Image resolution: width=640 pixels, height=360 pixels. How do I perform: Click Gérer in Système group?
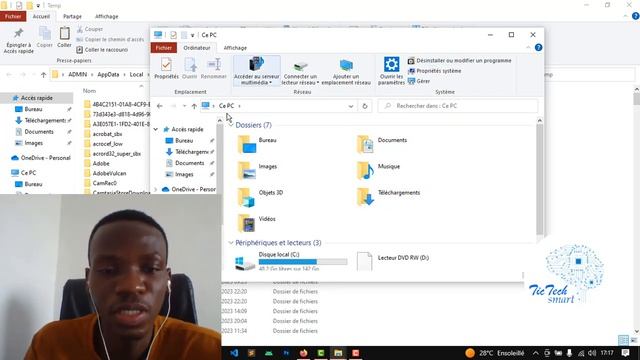[419, 81]
